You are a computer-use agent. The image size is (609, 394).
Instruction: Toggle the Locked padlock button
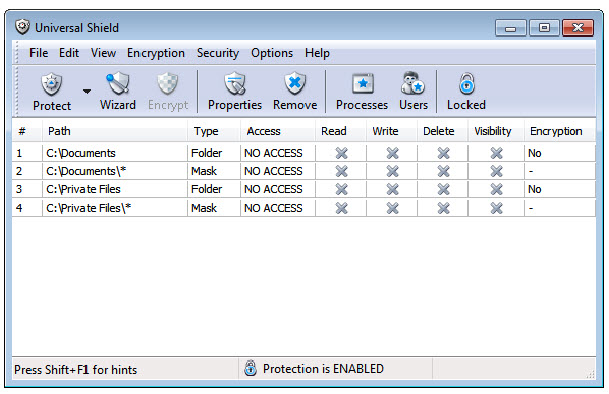pyautogui.click(x=466, y=91)
